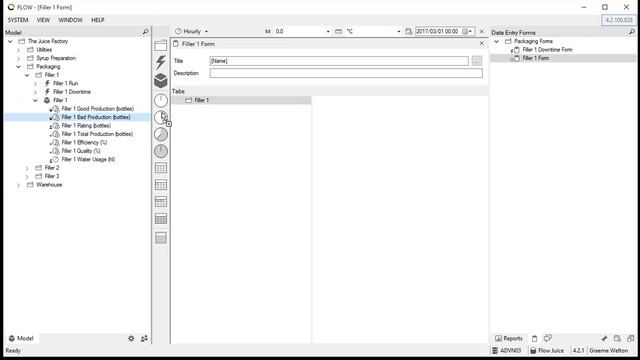The width and height of the screenshot is (640, 360).
Task: Select the lightning bolt event icon in toolbox
Action: [161, 62]
